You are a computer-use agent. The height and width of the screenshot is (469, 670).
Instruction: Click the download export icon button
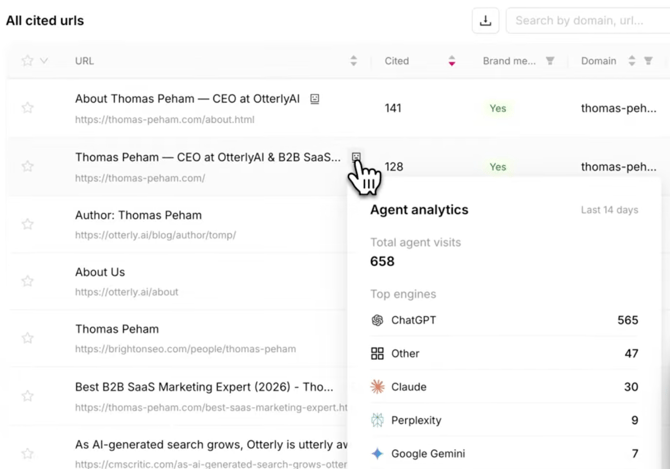[x=485, y=21]
